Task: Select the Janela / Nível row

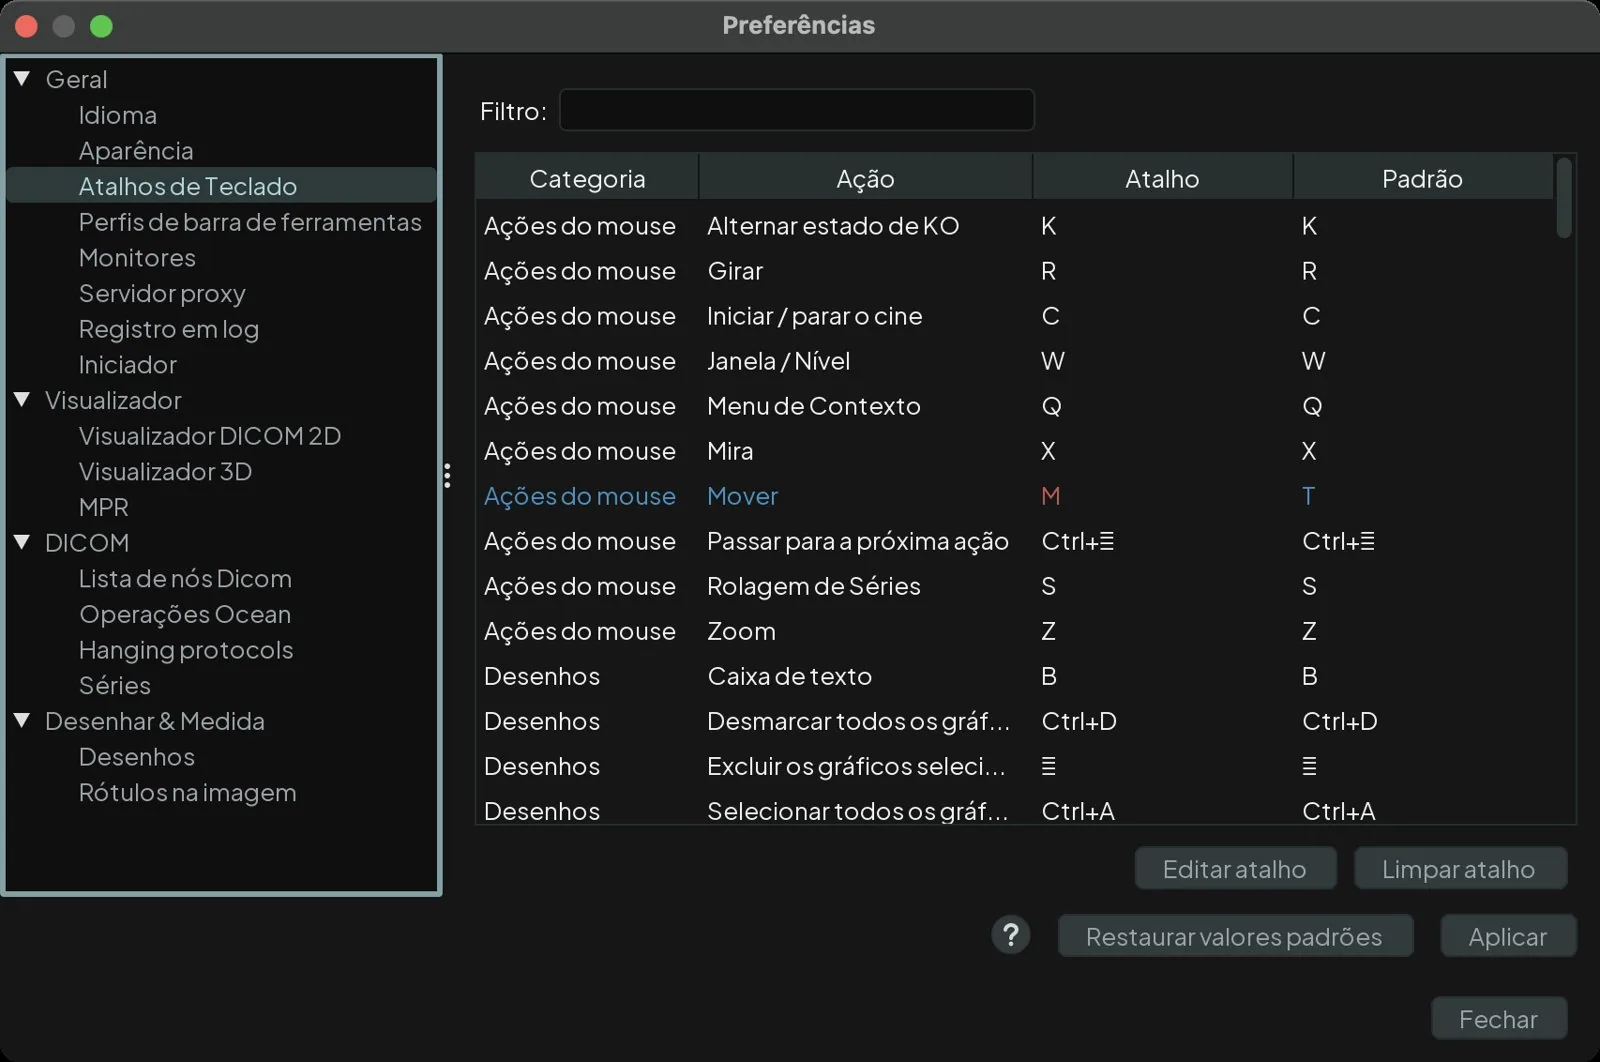Action: (x=1015, y=361)
